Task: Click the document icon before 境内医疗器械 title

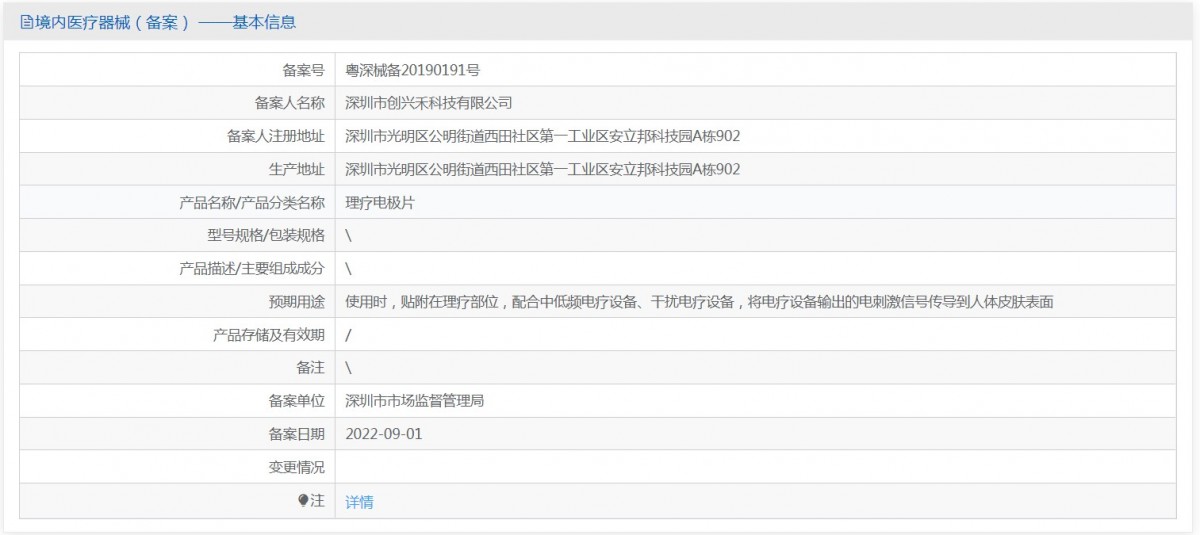Action: [x=26, y=21]
